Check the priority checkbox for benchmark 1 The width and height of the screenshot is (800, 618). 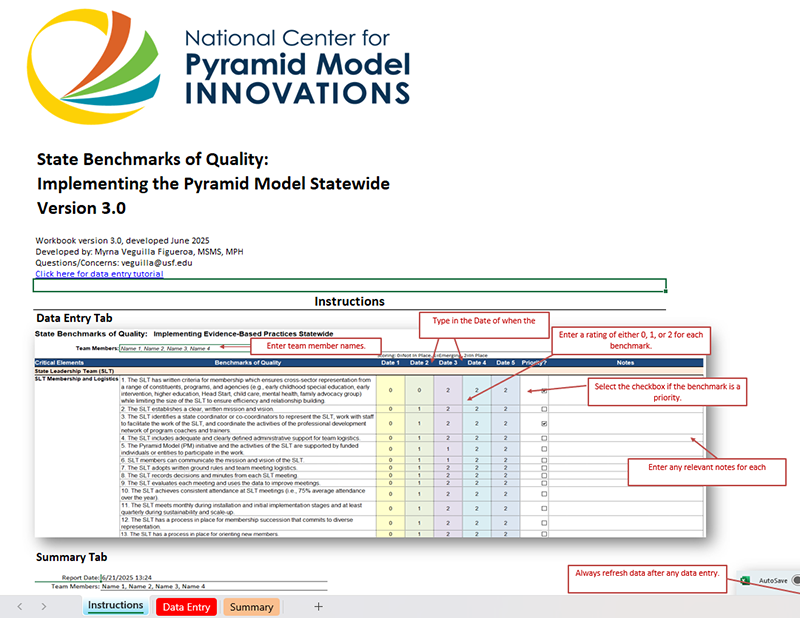coord(543,391)
